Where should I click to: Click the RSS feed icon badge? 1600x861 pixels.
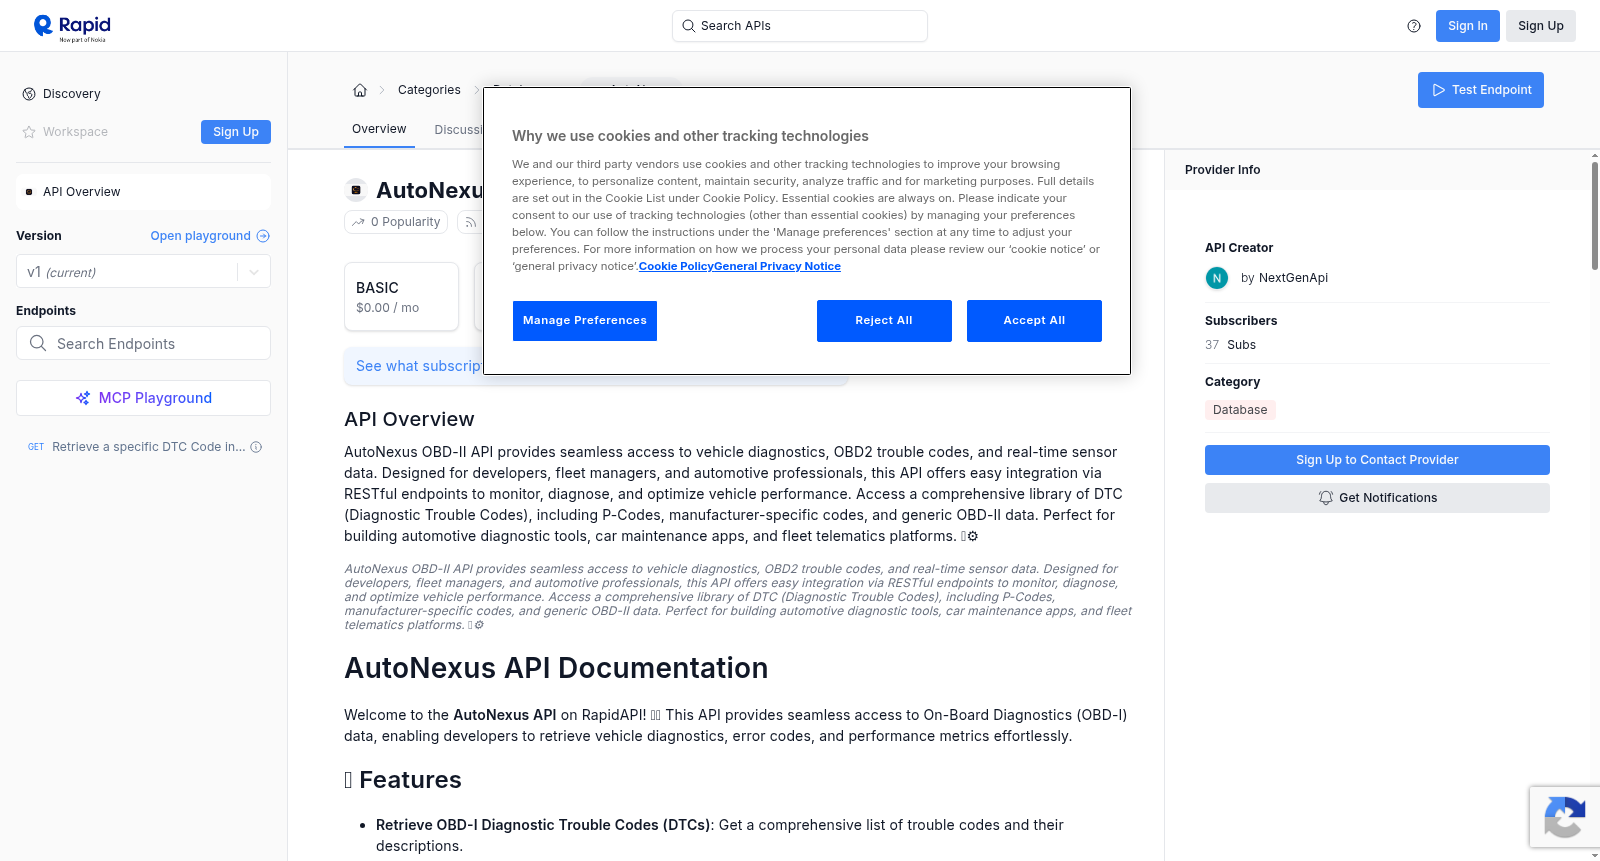[x=470, y=222]
